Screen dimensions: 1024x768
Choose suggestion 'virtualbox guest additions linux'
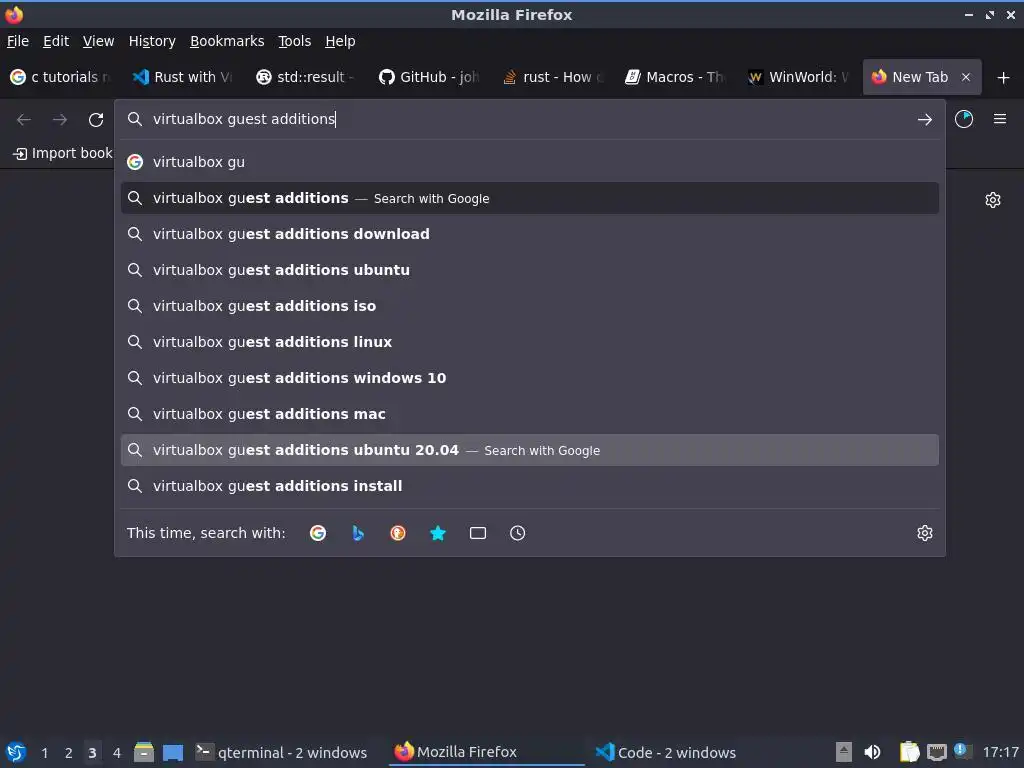click(530, 342)
